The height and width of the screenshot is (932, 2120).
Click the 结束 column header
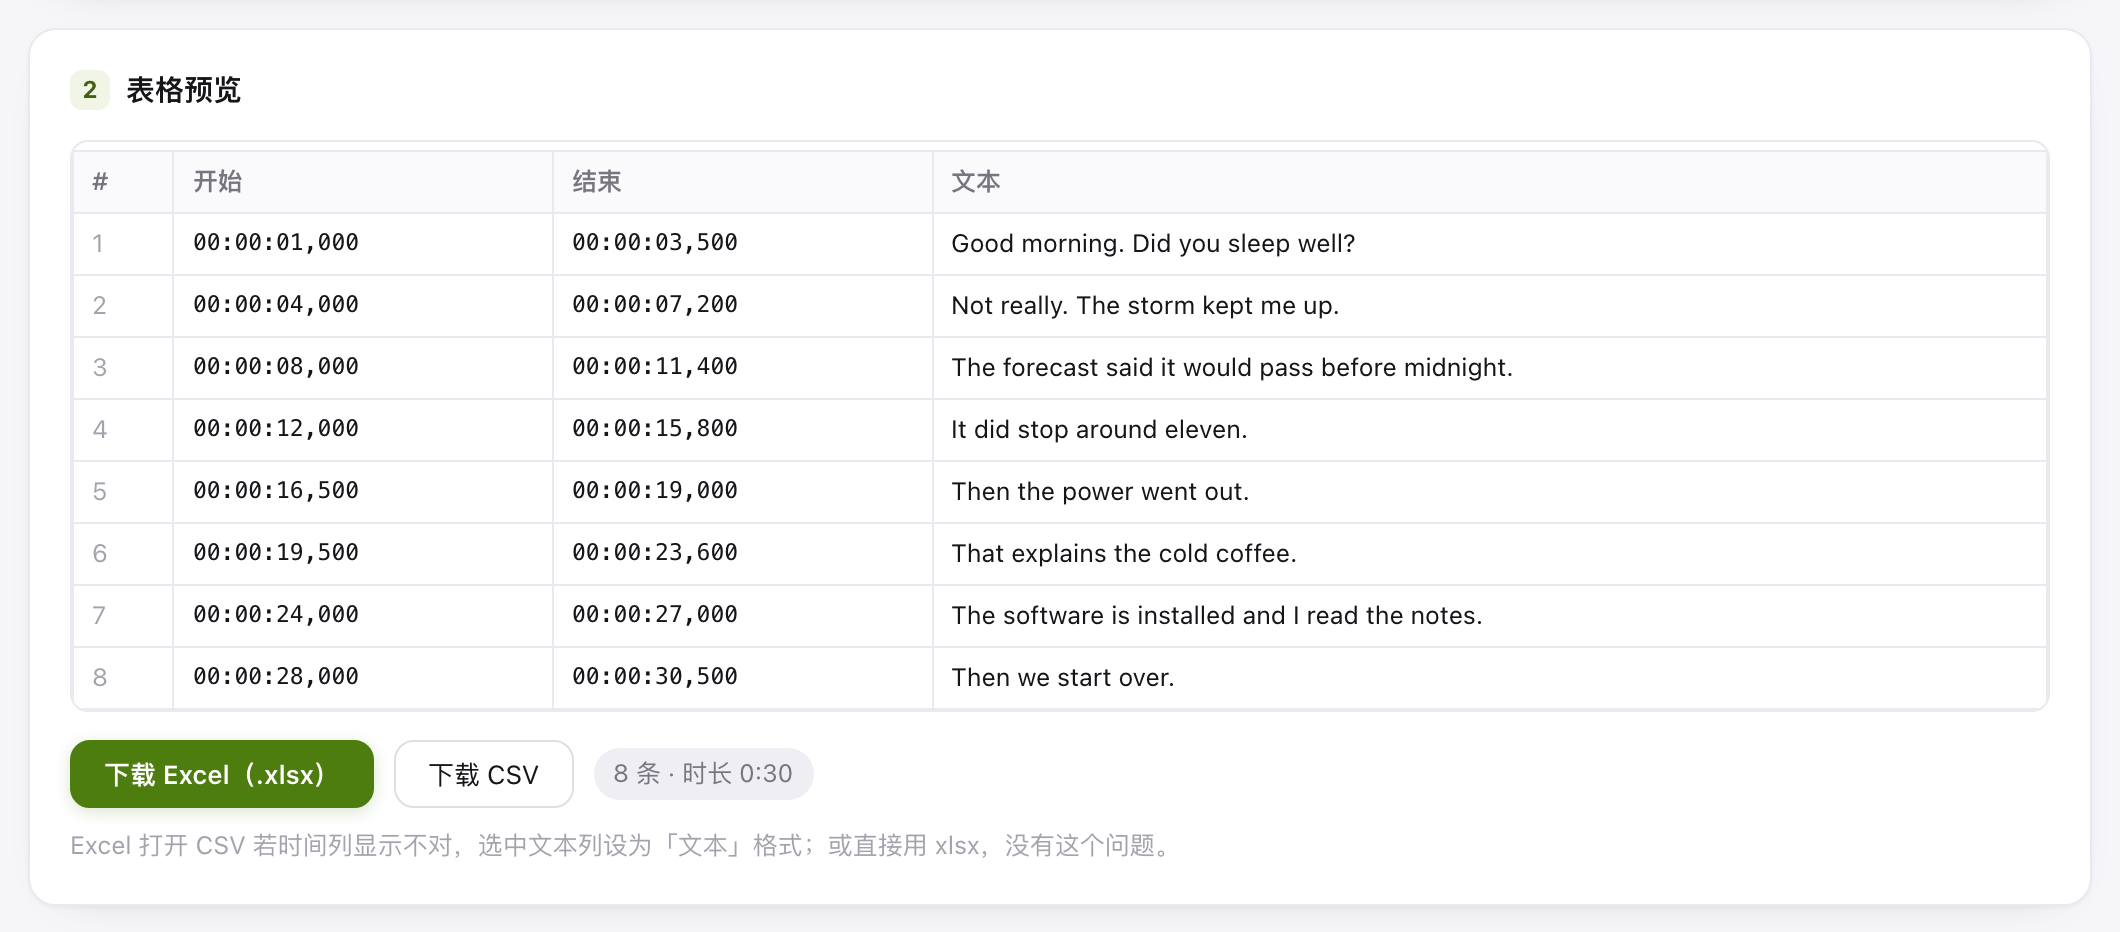point(743,182)
